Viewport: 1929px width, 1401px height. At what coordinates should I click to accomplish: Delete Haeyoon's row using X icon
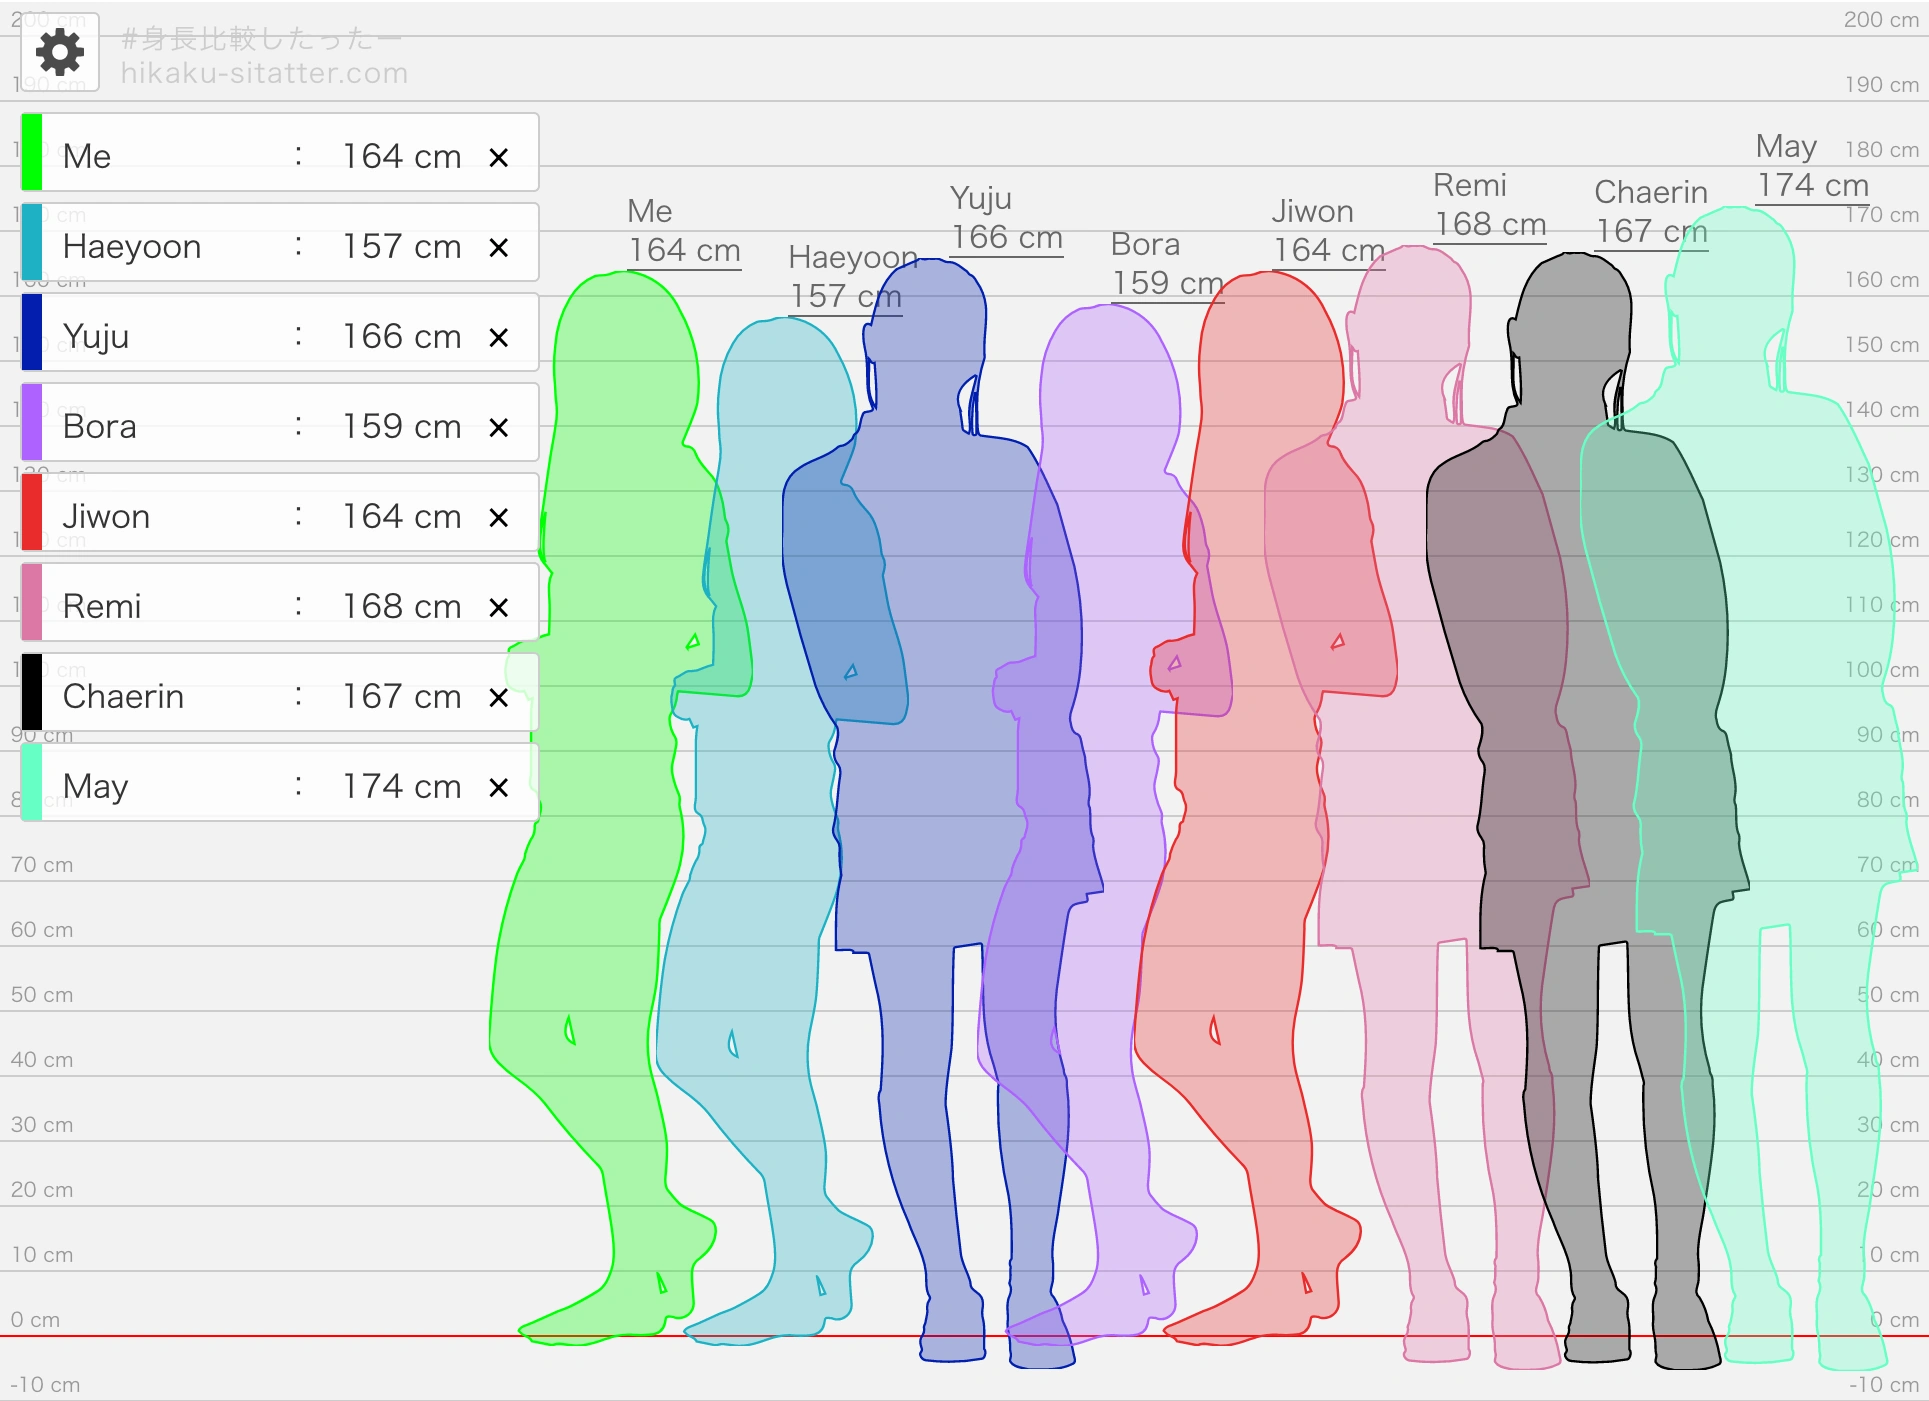(498, 247)
